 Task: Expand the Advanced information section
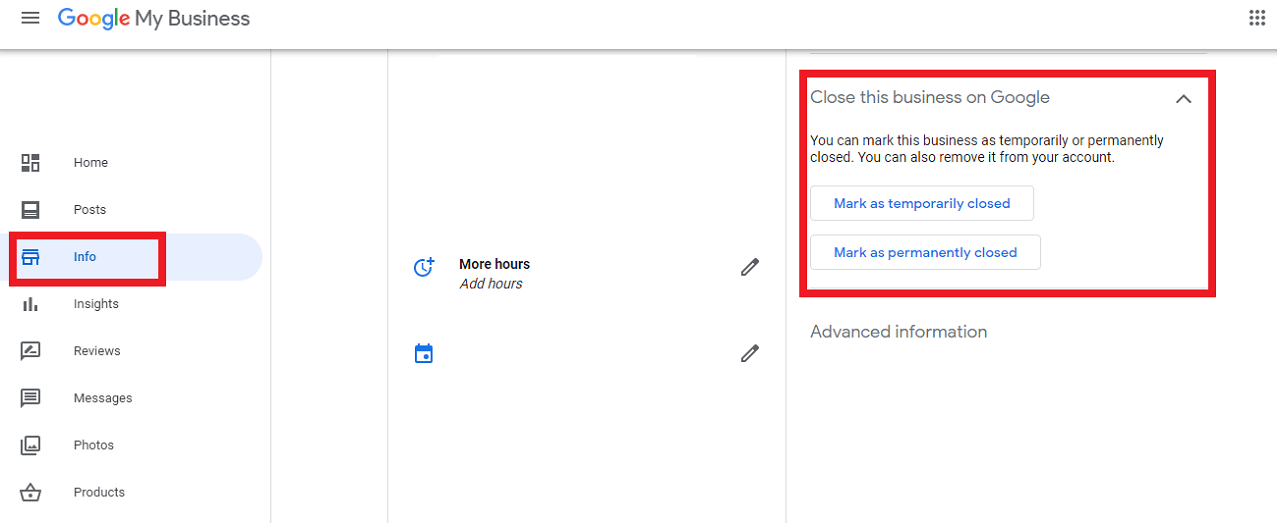point(898,332)
